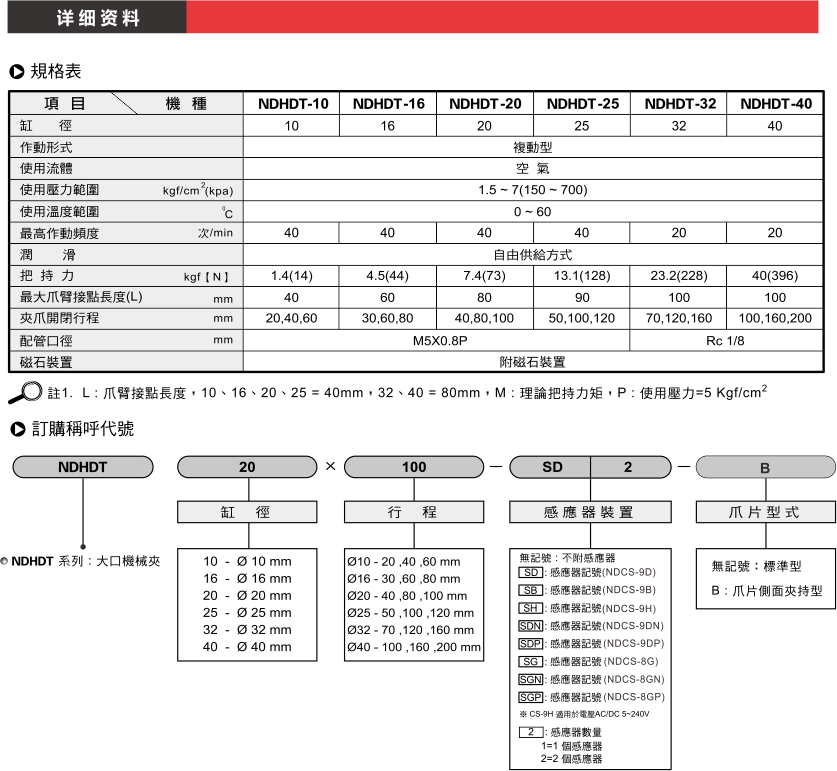Click the 行程 label box
837x771 pixels.
413,512
